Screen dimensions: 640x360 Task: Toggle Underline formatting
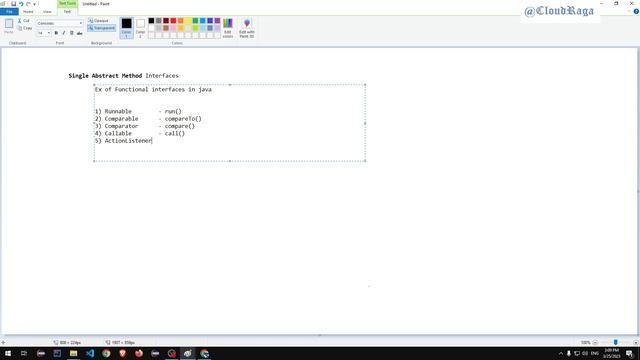pyautogui.click(x=71, y=33)
